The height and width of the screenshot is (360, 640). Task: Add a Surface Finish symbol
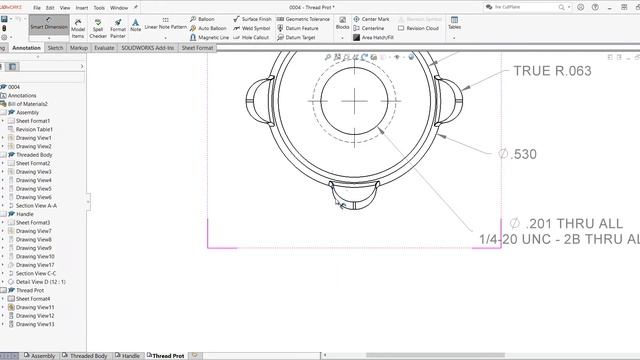(252, 19)
